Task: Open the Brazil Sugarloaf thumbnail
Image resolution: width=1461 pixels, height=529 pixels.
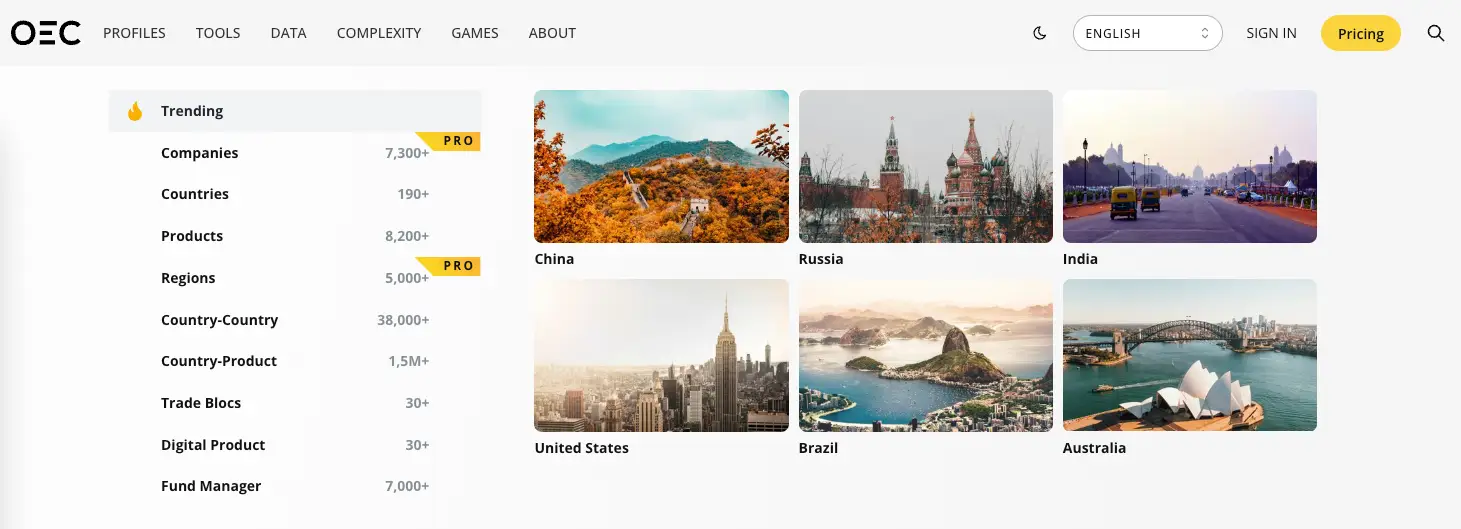Action: (926, 355)
